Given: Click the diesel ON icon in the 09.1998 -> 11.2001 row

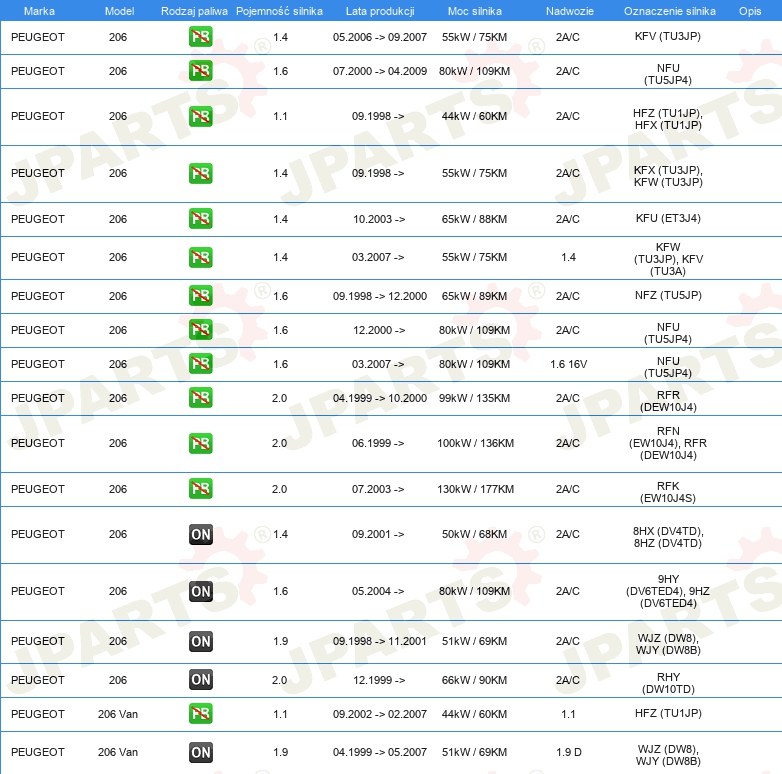Looking at the screenshot, I should click(201, 641).
